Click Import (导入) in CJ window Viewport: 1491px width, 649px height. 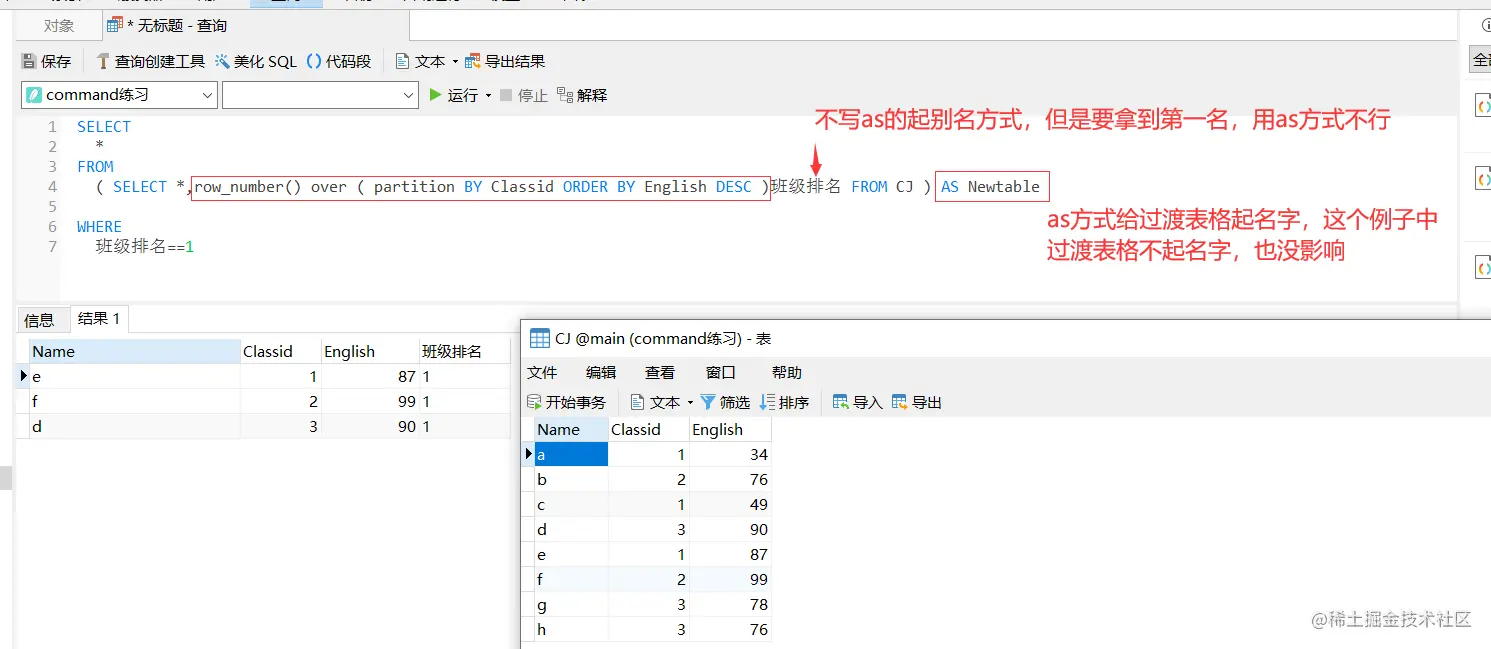pyautogui.click(x=858, y=402)
